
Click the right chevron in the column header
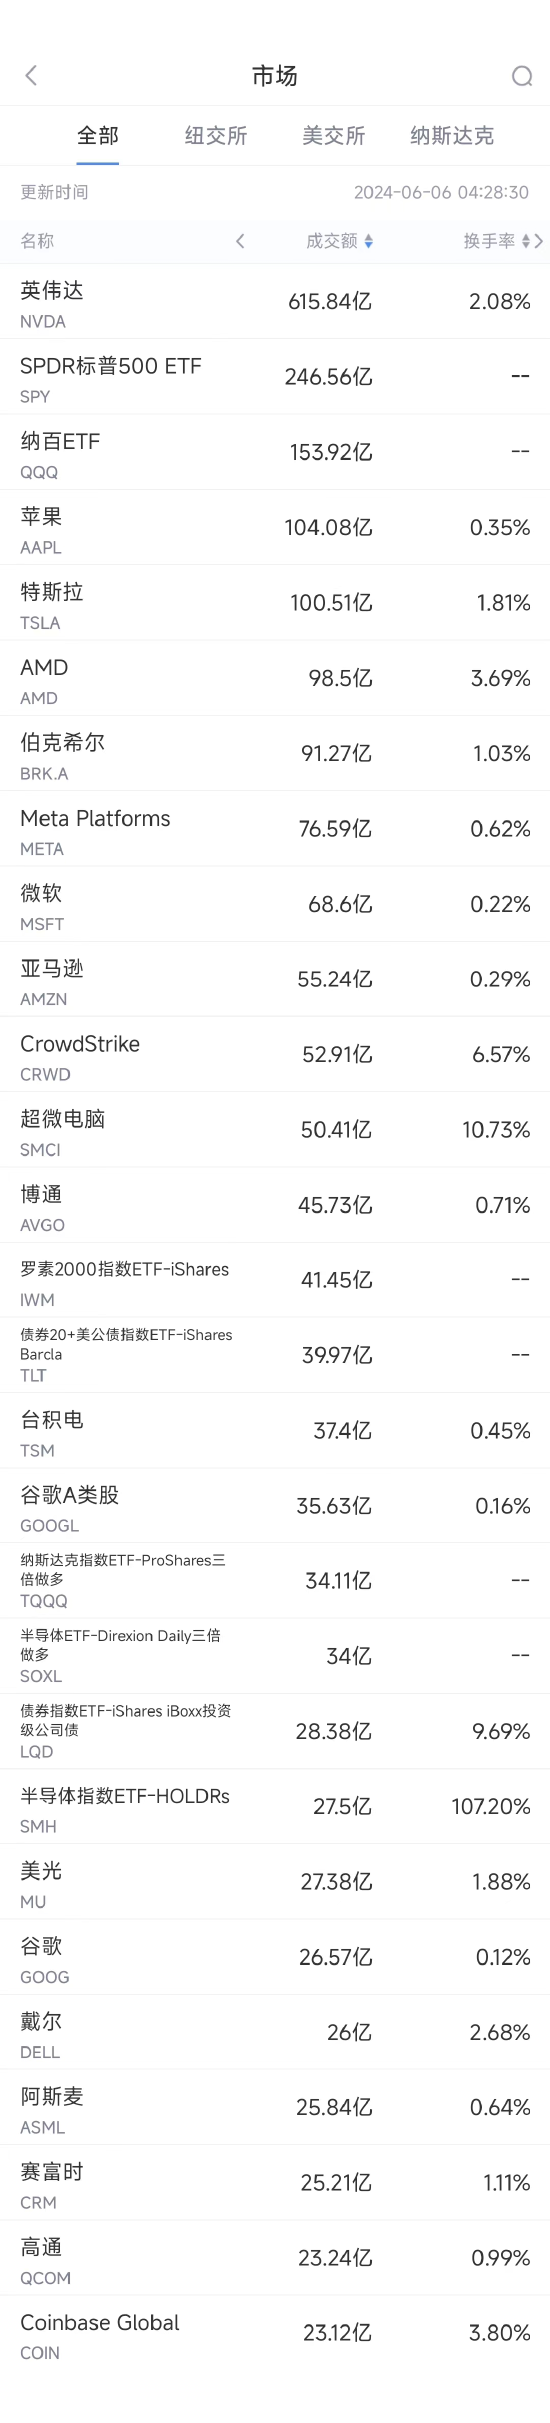pyautogui.click(x=539, y=241)
